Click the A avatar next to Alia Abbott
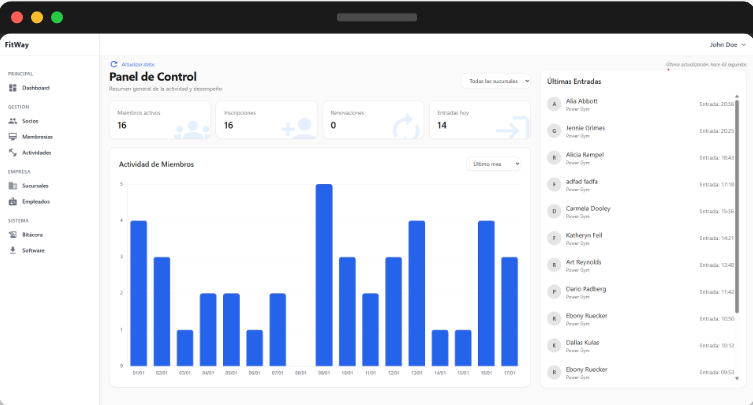753x405 pixels. (x=554, y=104)
